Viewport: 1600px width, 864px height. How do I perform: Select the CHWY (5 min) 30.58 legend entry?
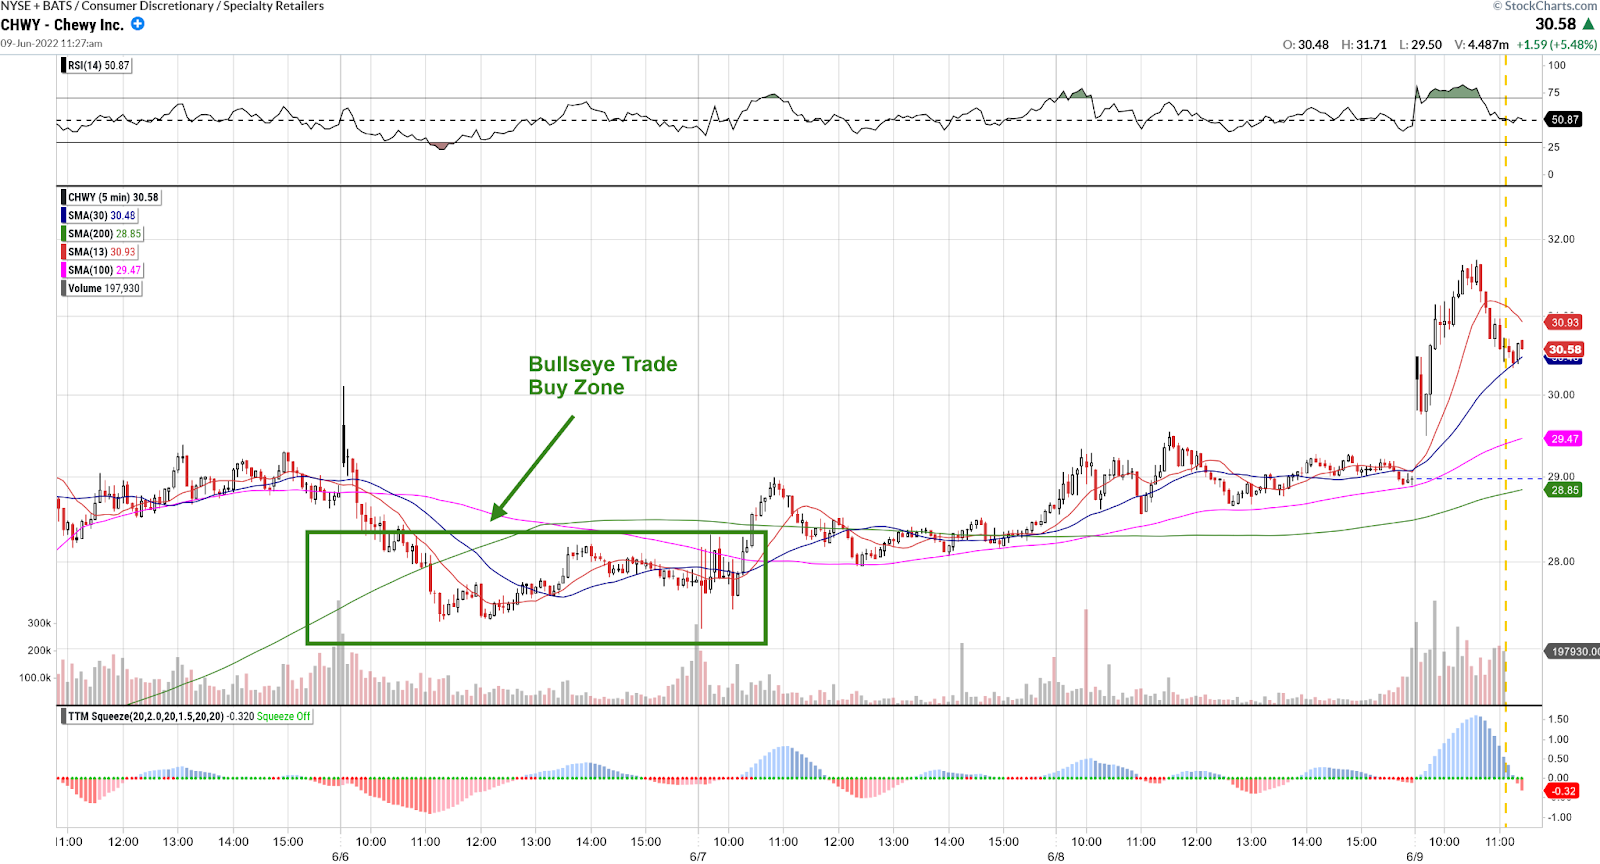click(x=111, y=197)
